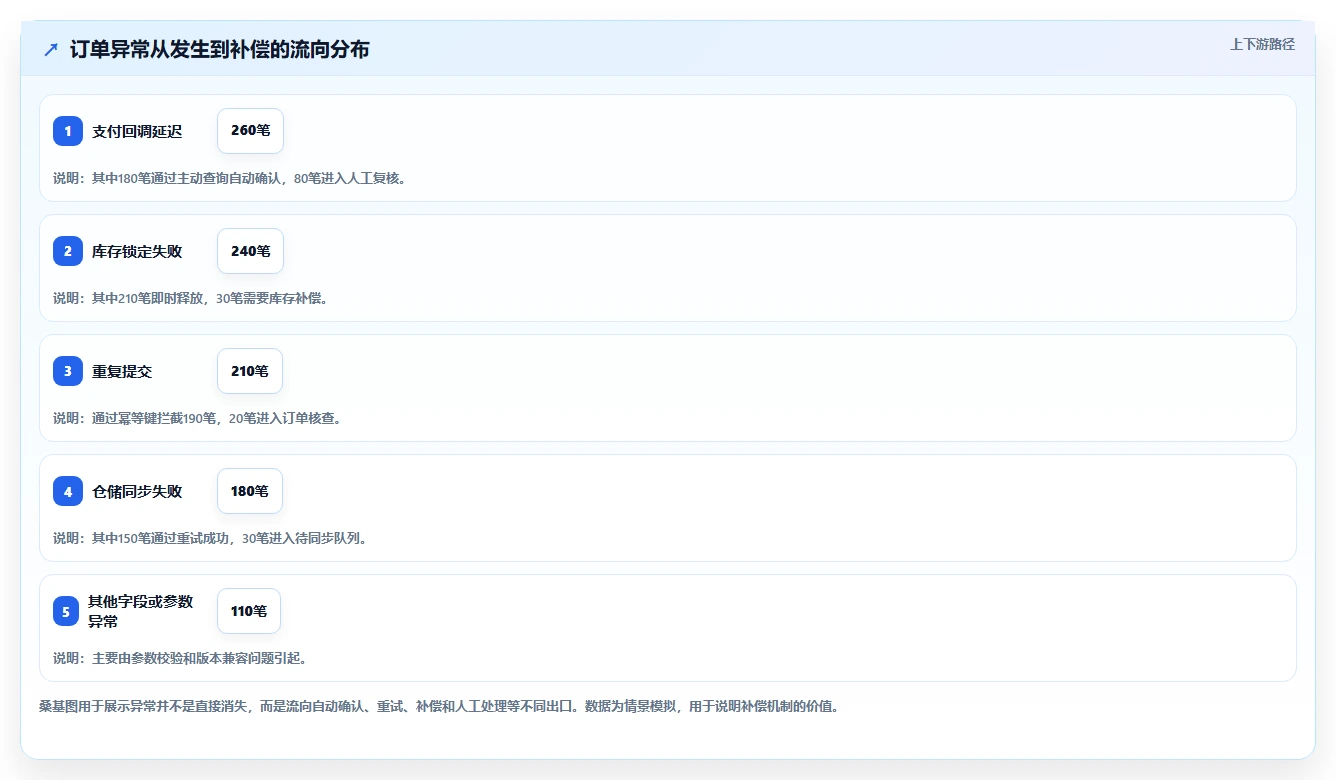The width and height of the screenshot is (1336, 780).
Task: Click the 240笔 value chip
Action: (x=250, y=251)
